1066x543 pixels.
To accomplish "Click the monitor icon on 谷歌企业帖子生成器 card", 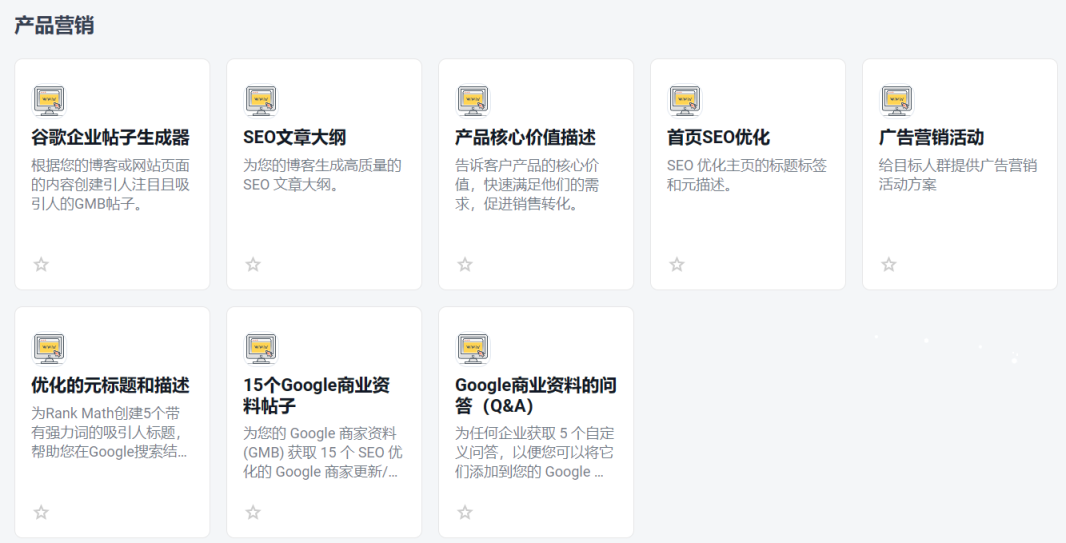I will [49, 100].
